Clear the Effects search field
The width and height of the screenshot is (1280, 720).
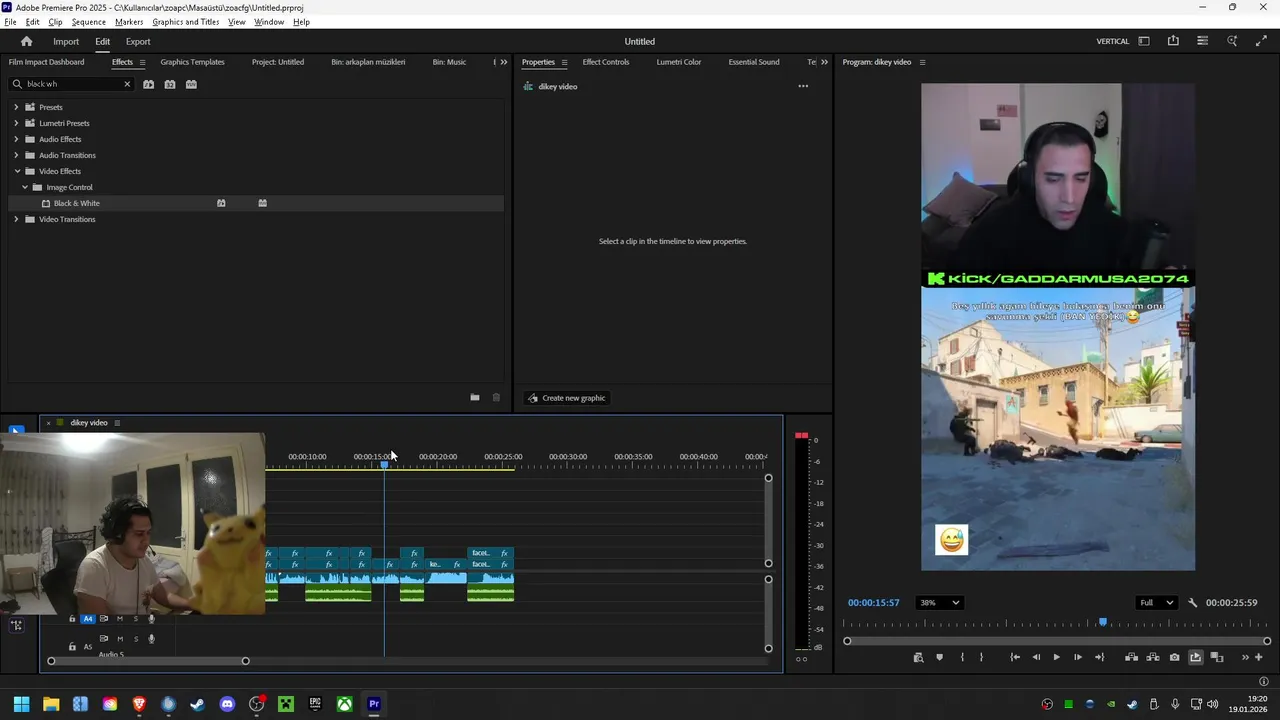tap(127, 84)
